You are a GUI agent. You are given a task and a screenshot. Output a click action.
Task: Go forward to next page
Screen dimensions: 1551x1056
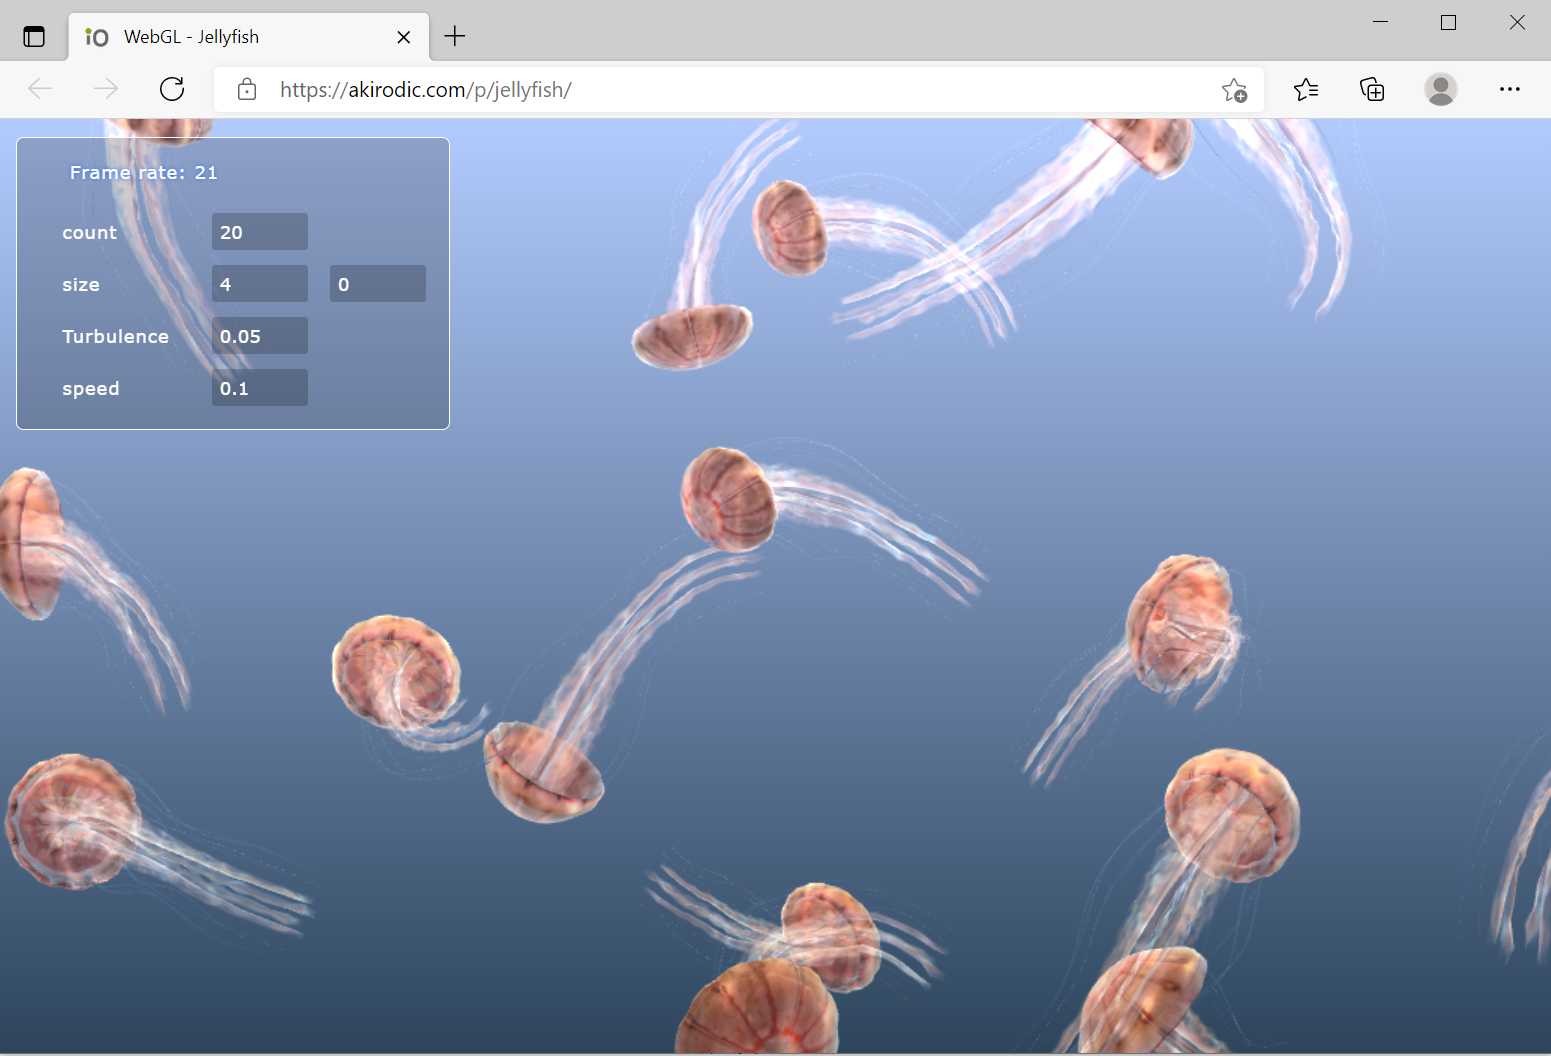(x=106, y=89)
